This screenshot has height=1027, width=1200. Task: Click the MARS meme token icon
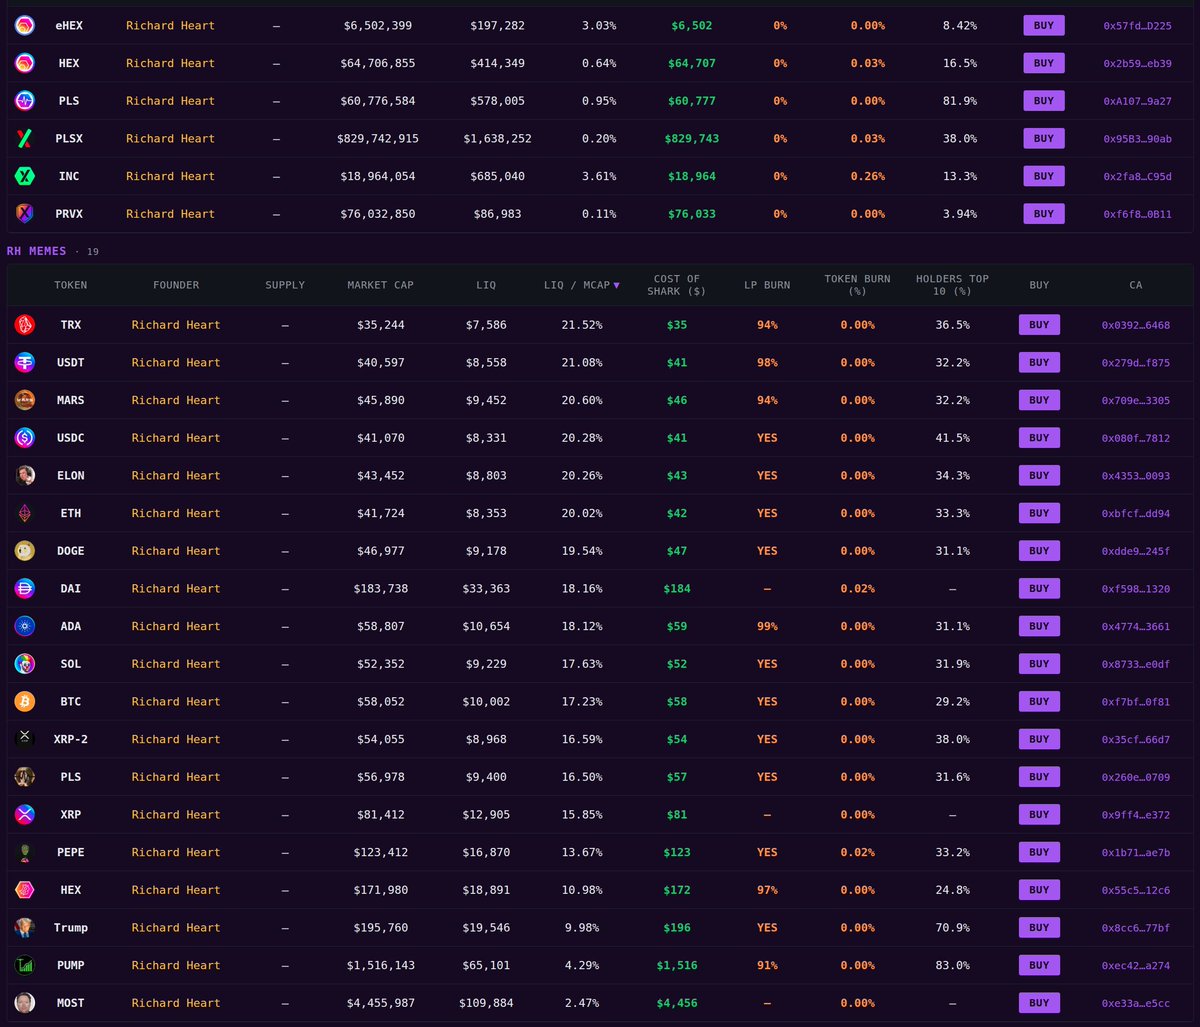(25, 400)
